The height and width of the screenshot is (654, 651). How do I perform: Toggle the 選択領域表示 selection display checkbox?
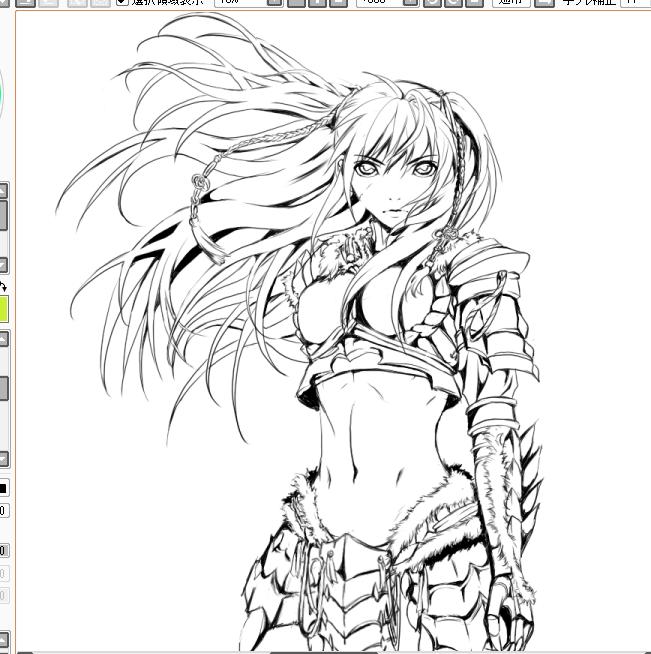[122, 2]
